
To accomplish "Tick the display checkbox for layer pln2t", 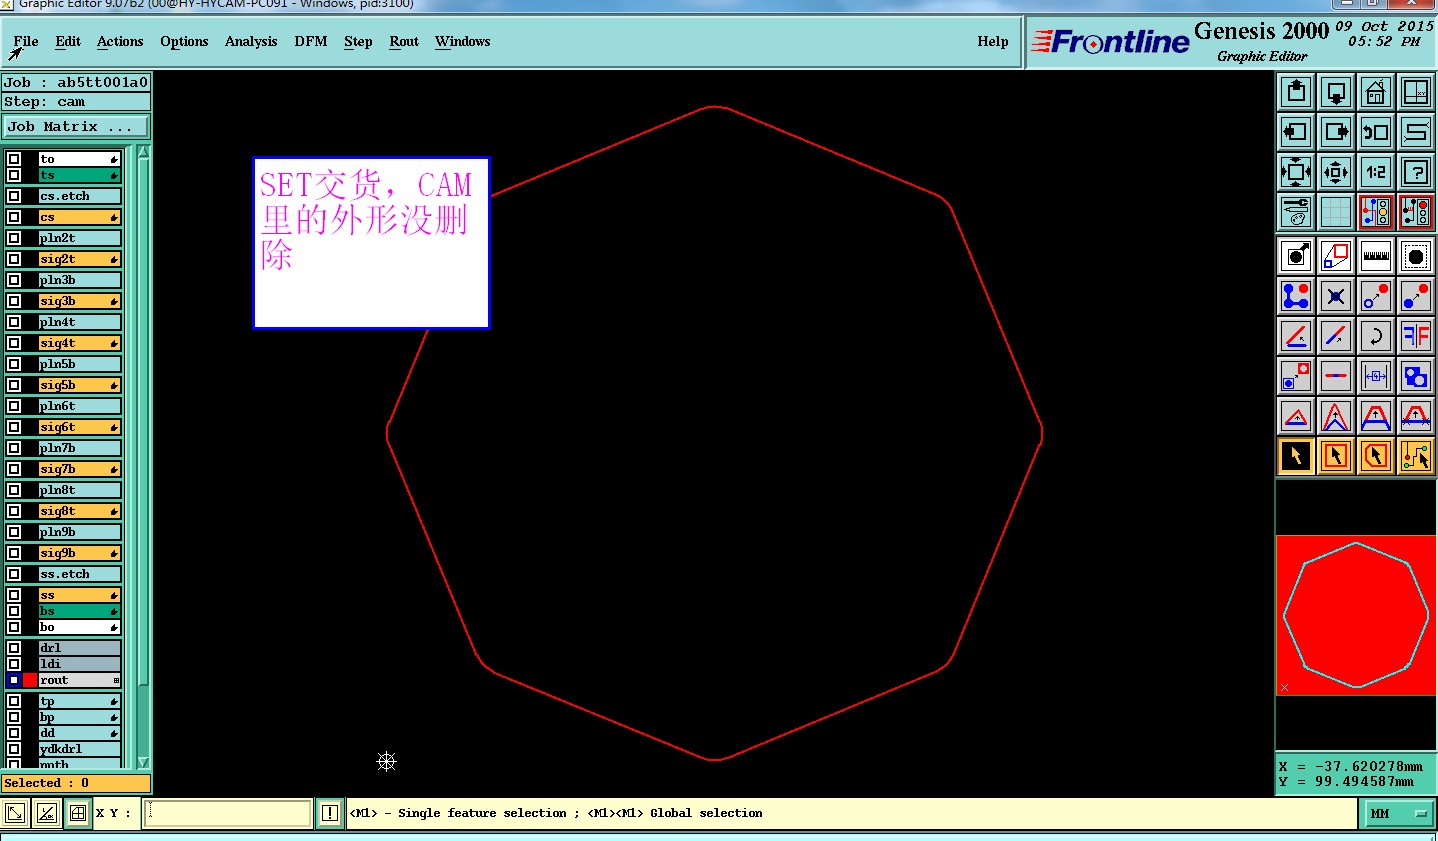I will pos(14,238).
